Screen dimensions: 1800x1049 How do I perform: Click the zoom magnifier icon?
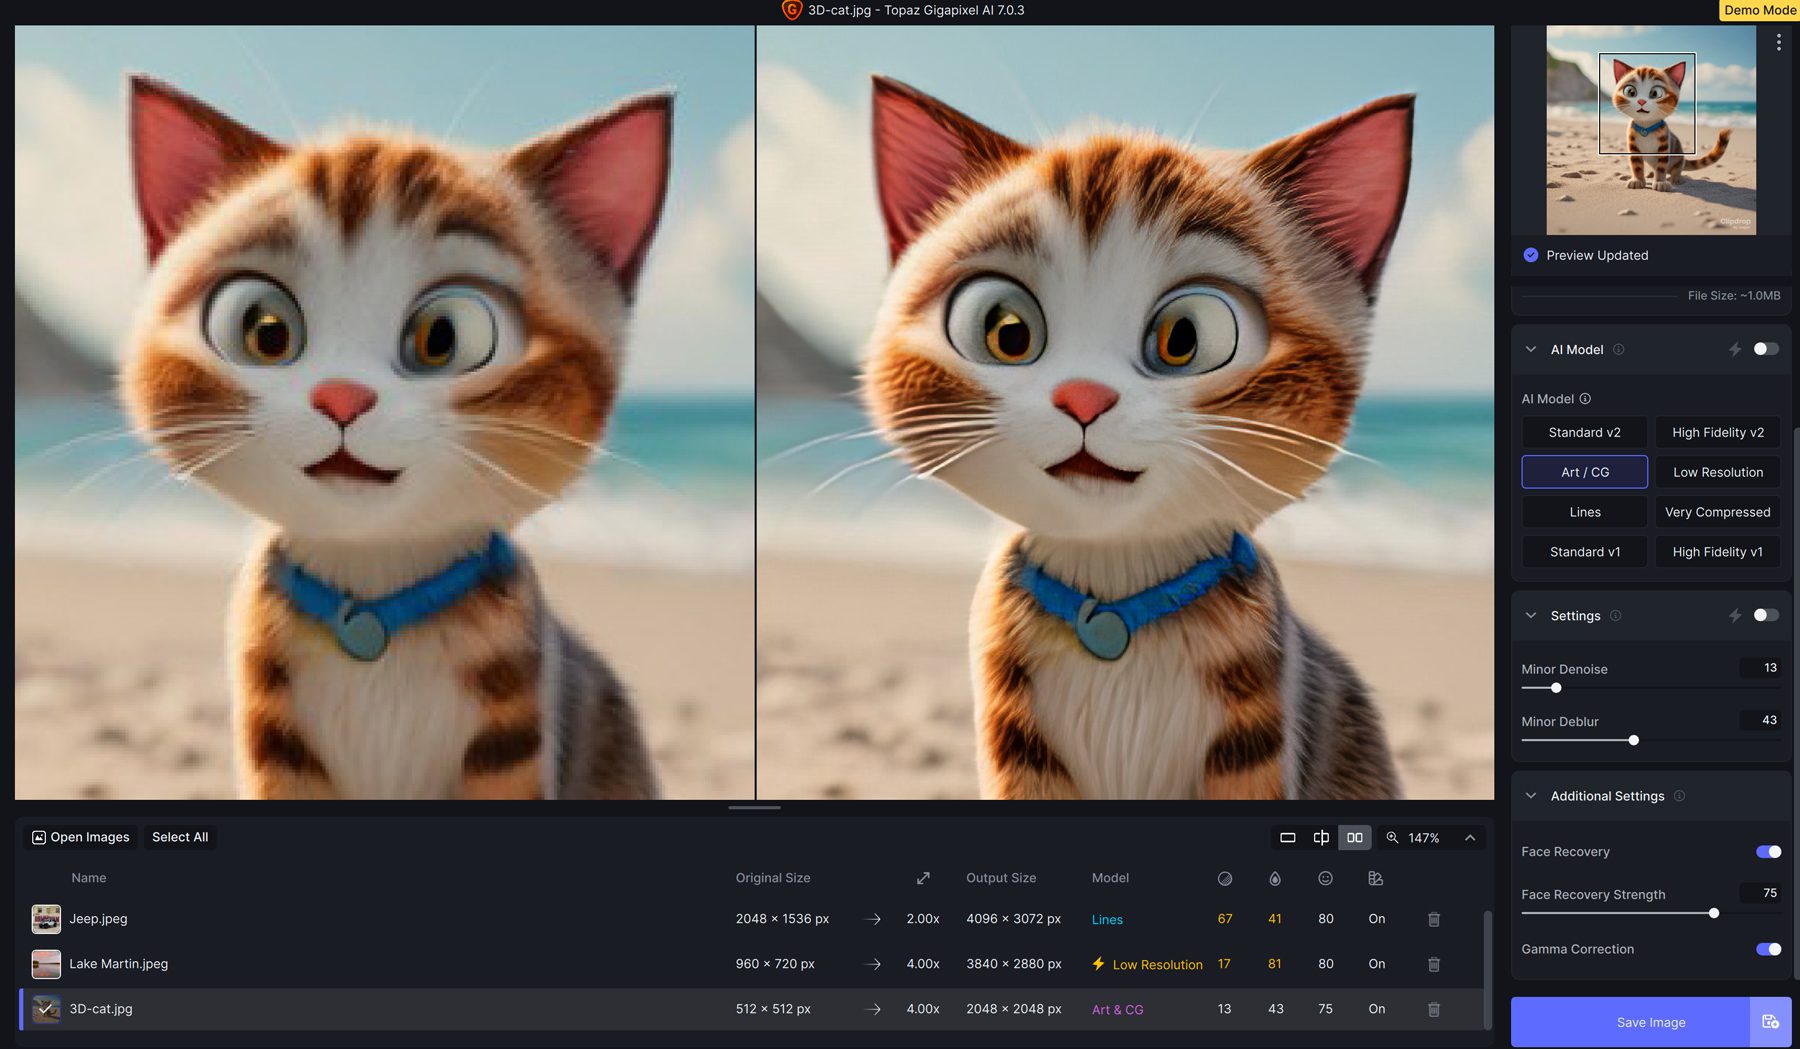(1391, 837)
